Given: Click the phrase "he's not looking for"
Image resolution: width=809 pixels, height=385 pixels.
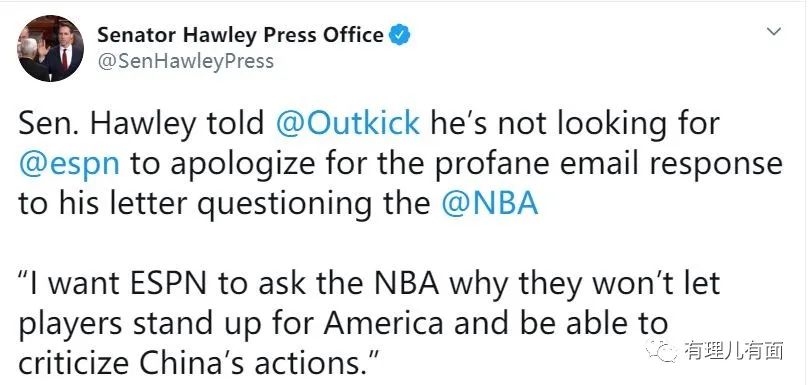Looking at the screenshot, I should tap(574, 124).
